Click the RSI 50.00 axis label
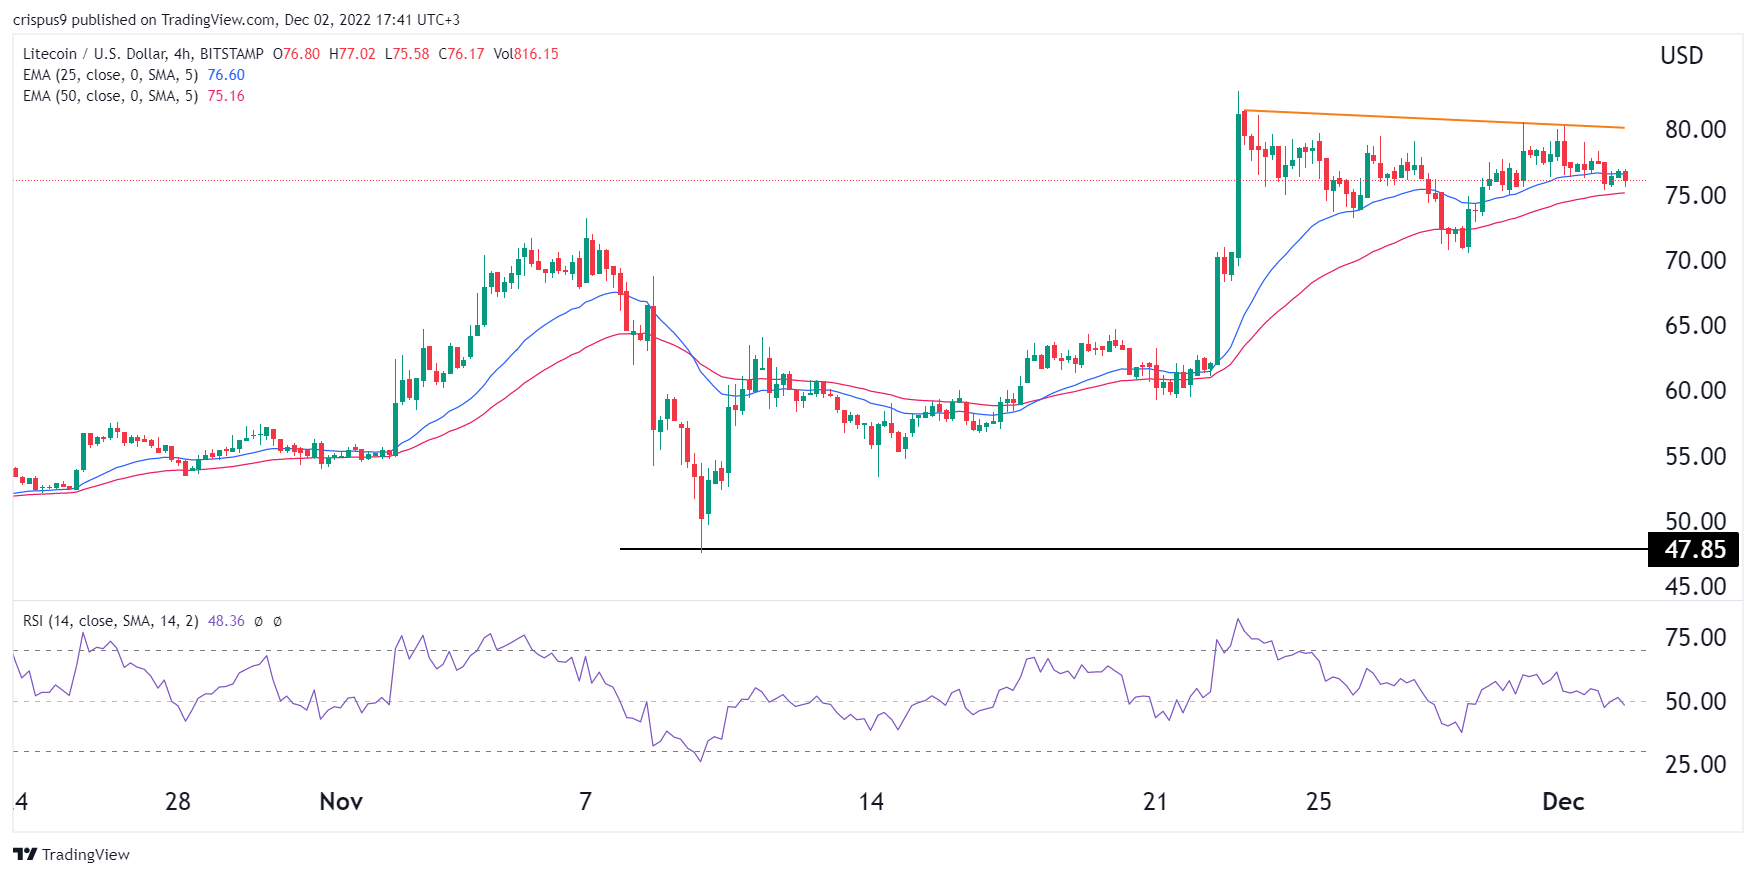This screenshot has height=876, width=1756. pos(1695,701)
